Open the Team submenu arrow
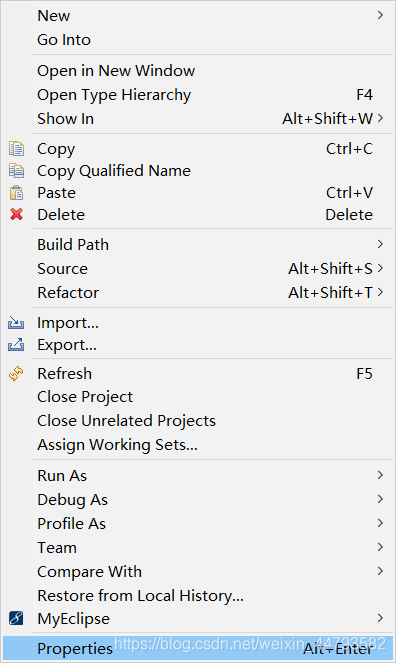 380,547
